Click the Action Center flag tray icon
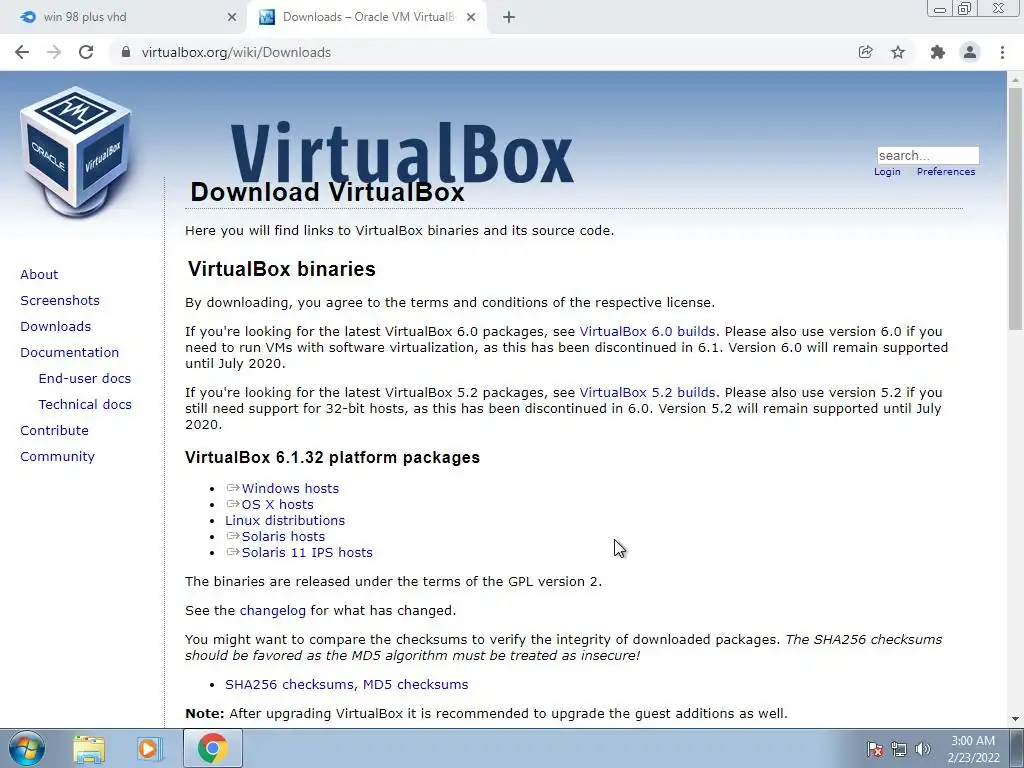The image size is (1024, 768). coord(875,749)
